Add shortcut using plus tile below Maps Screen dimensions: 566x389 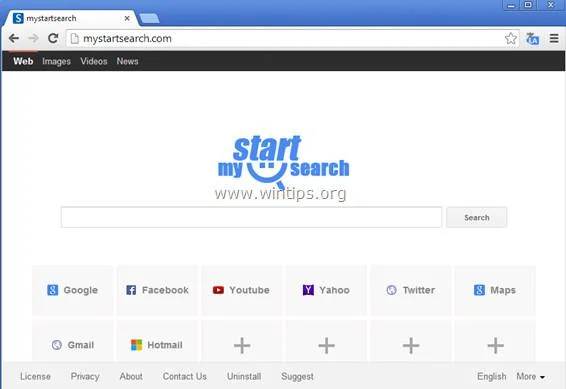pyautogui.click(x=495, y=341)
